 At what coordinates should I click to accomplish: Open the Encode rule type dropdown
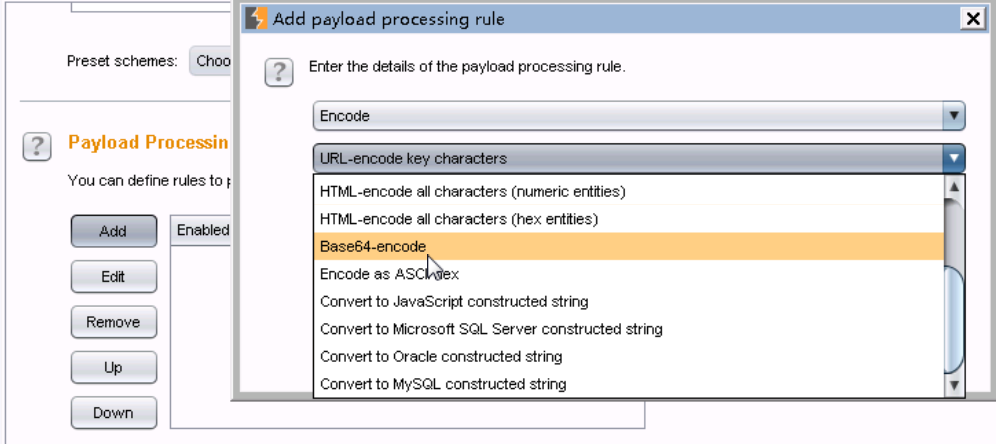pyautogui.click(x=954, y=116)
